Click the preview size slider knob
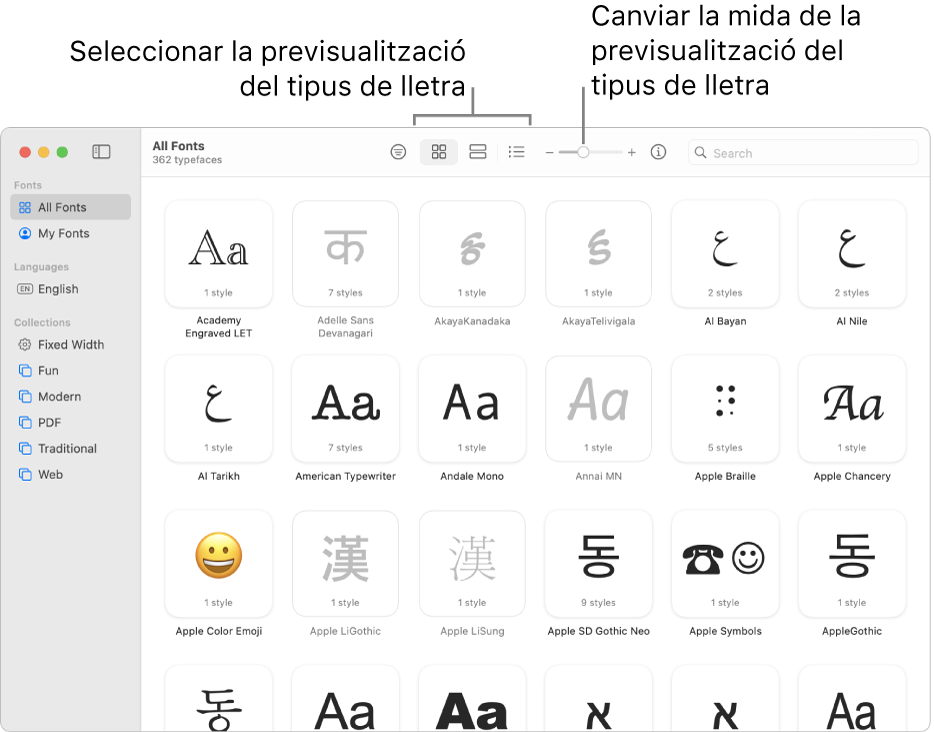The width and height of the screenshot is (934, 732). [583, 152]
